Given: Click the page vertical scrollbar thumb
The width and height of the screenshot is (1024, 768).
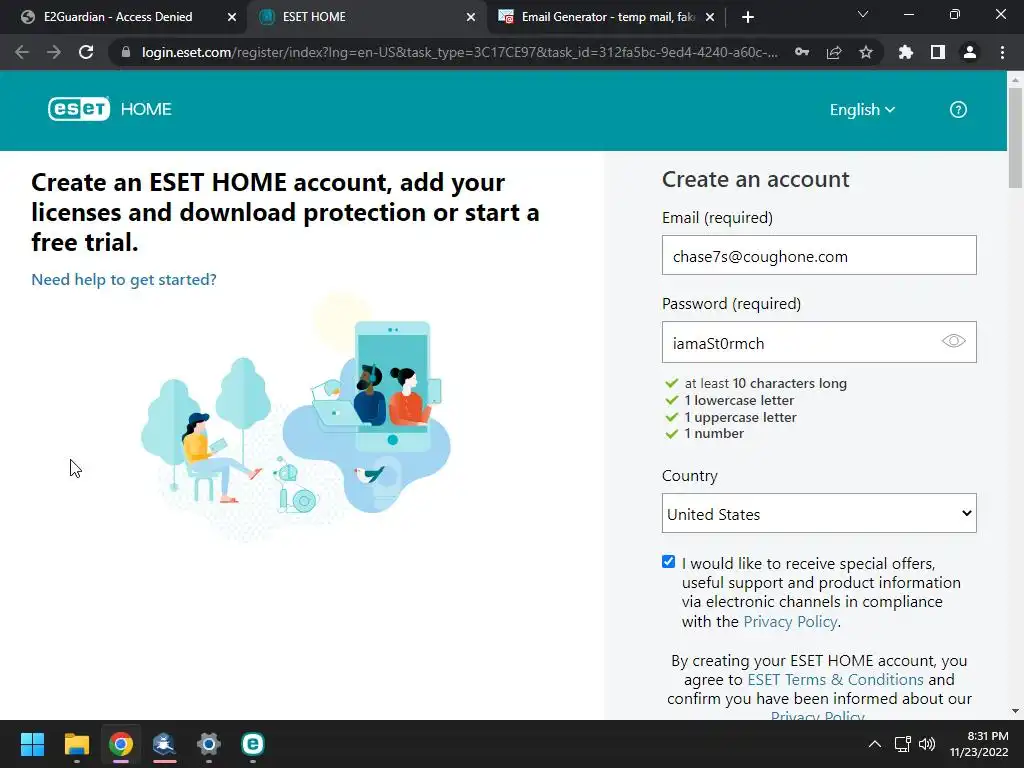Looking at the screenshot, I should (x=1015, y=137).
